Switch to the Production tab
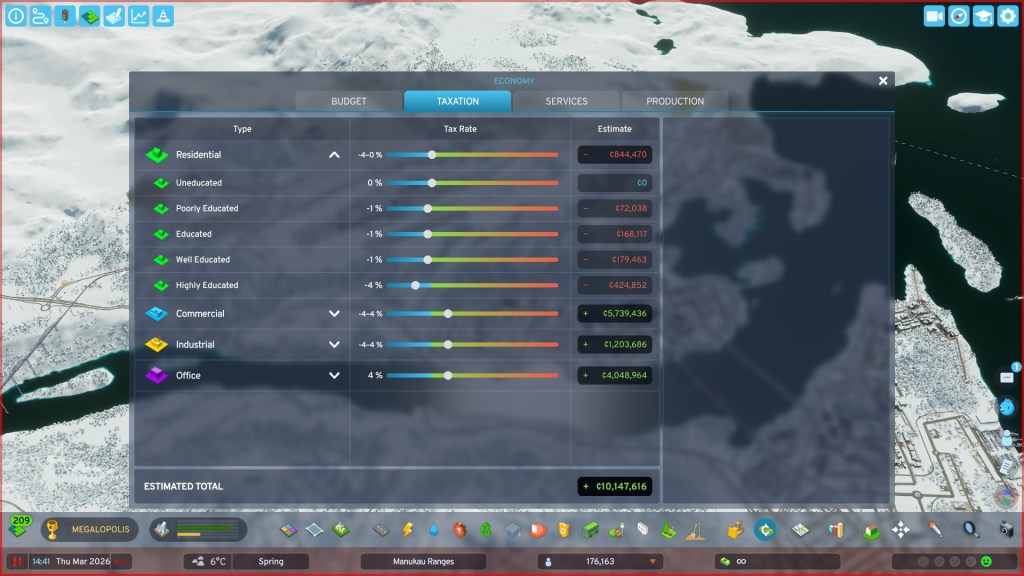The image size is (1024, 576). click(675, 101)
